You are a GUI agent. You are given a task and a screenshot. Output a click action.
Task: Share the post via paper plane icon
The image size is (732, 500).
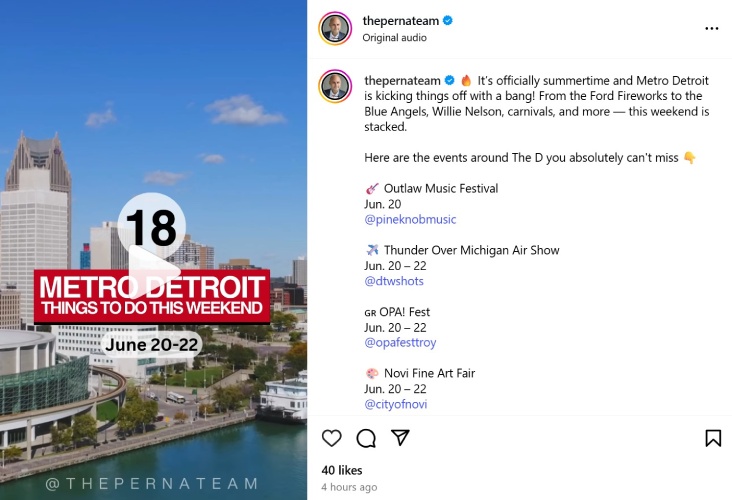[x=400, y=437]
